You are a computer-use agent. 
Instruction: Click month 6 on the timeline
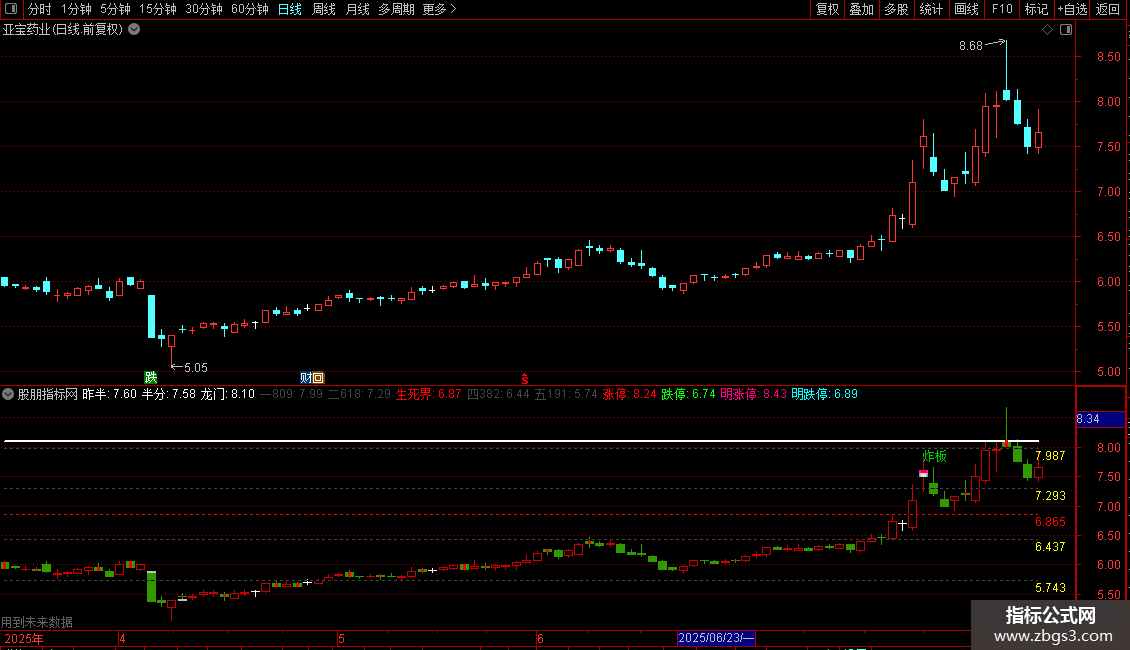pos(540,638)
